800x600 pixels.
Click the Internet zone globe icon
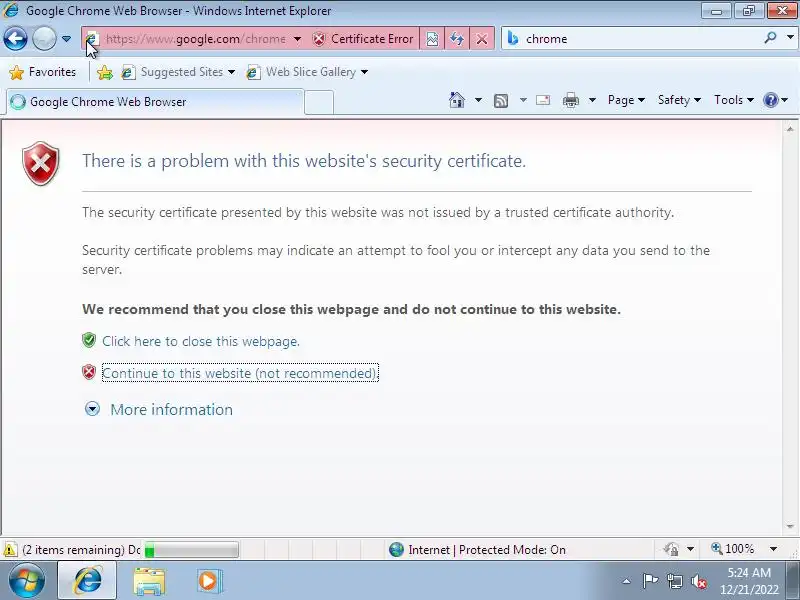[x=396, y=549]
